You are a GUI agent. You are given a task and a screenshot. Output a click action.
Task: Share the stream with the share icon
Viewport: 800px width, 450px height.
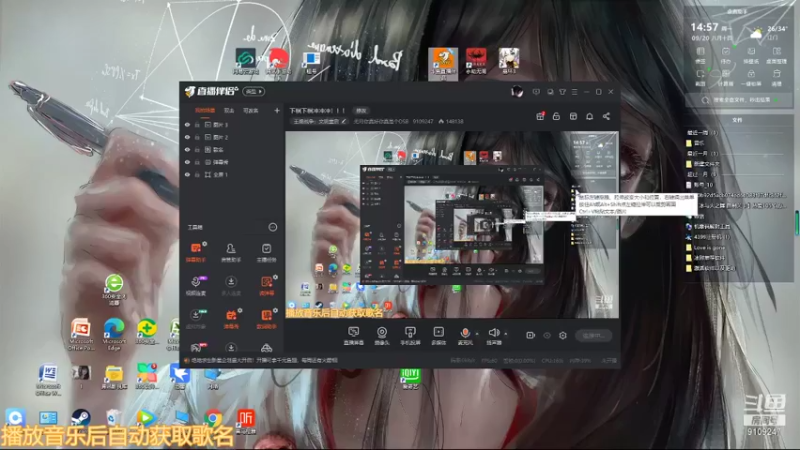tap(606, 116)
